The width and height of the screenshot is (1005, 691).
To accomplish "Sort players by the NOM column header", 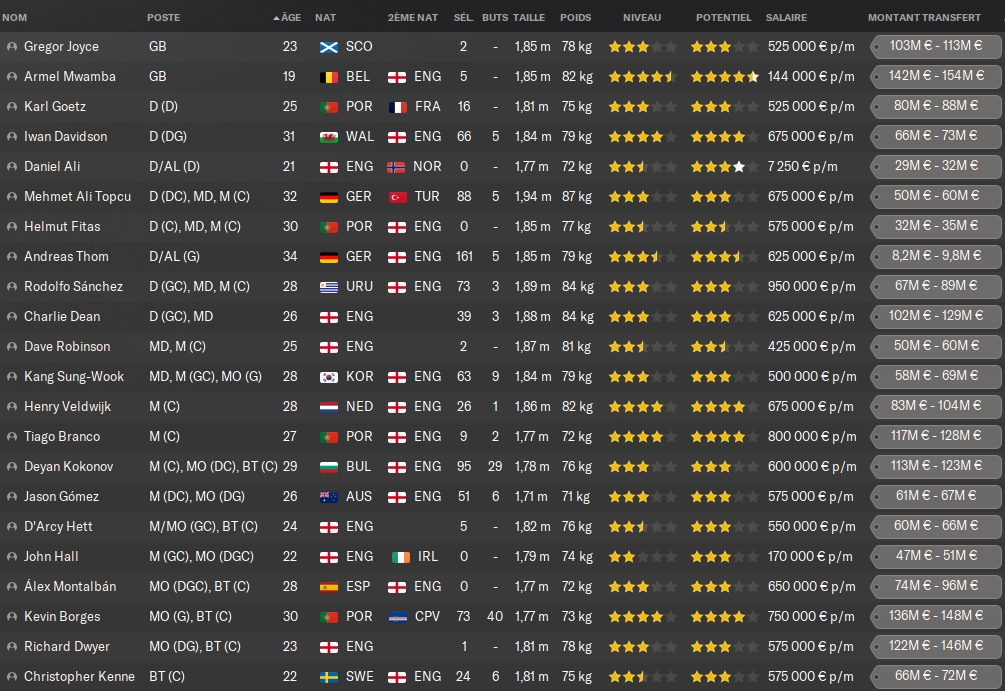I will click(15, 18).
